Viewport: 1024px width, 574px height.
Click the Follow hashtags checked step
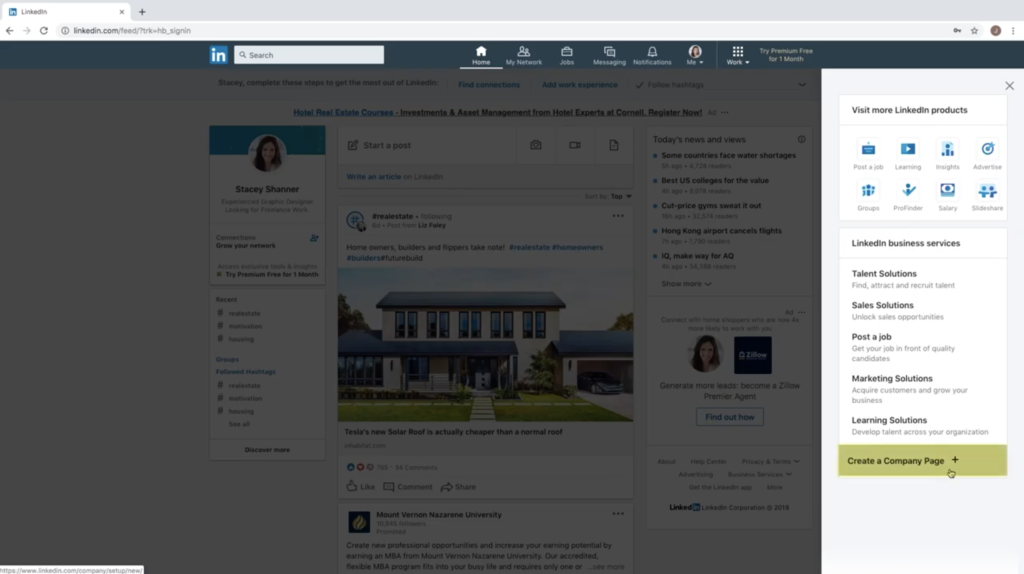point(669,85)
